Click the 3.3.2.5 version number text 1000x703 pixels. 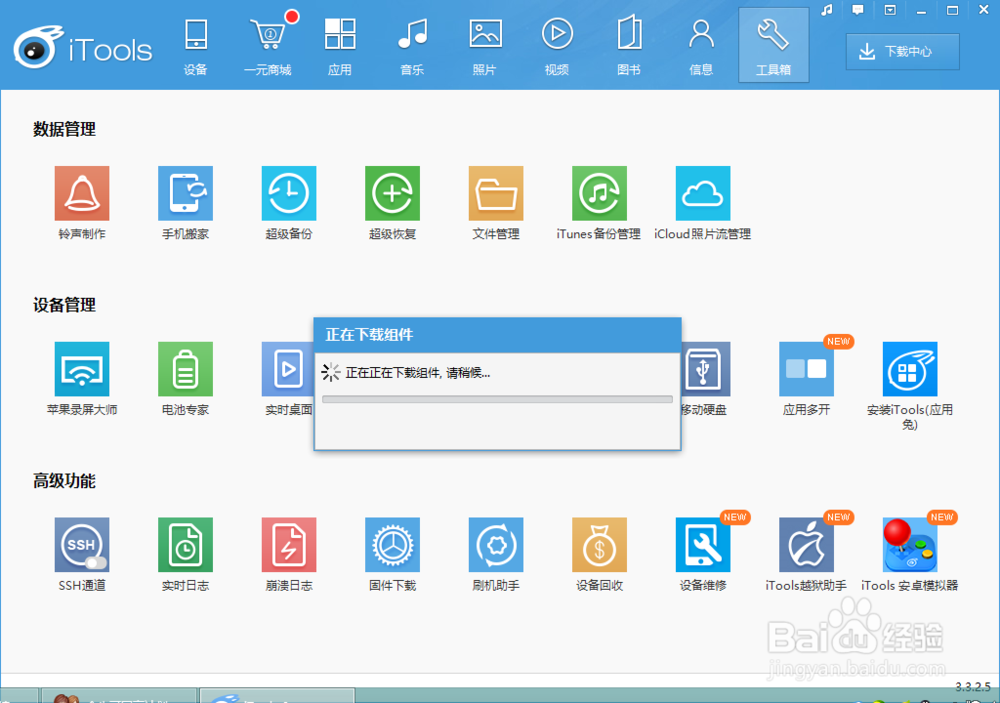[973, 687]
